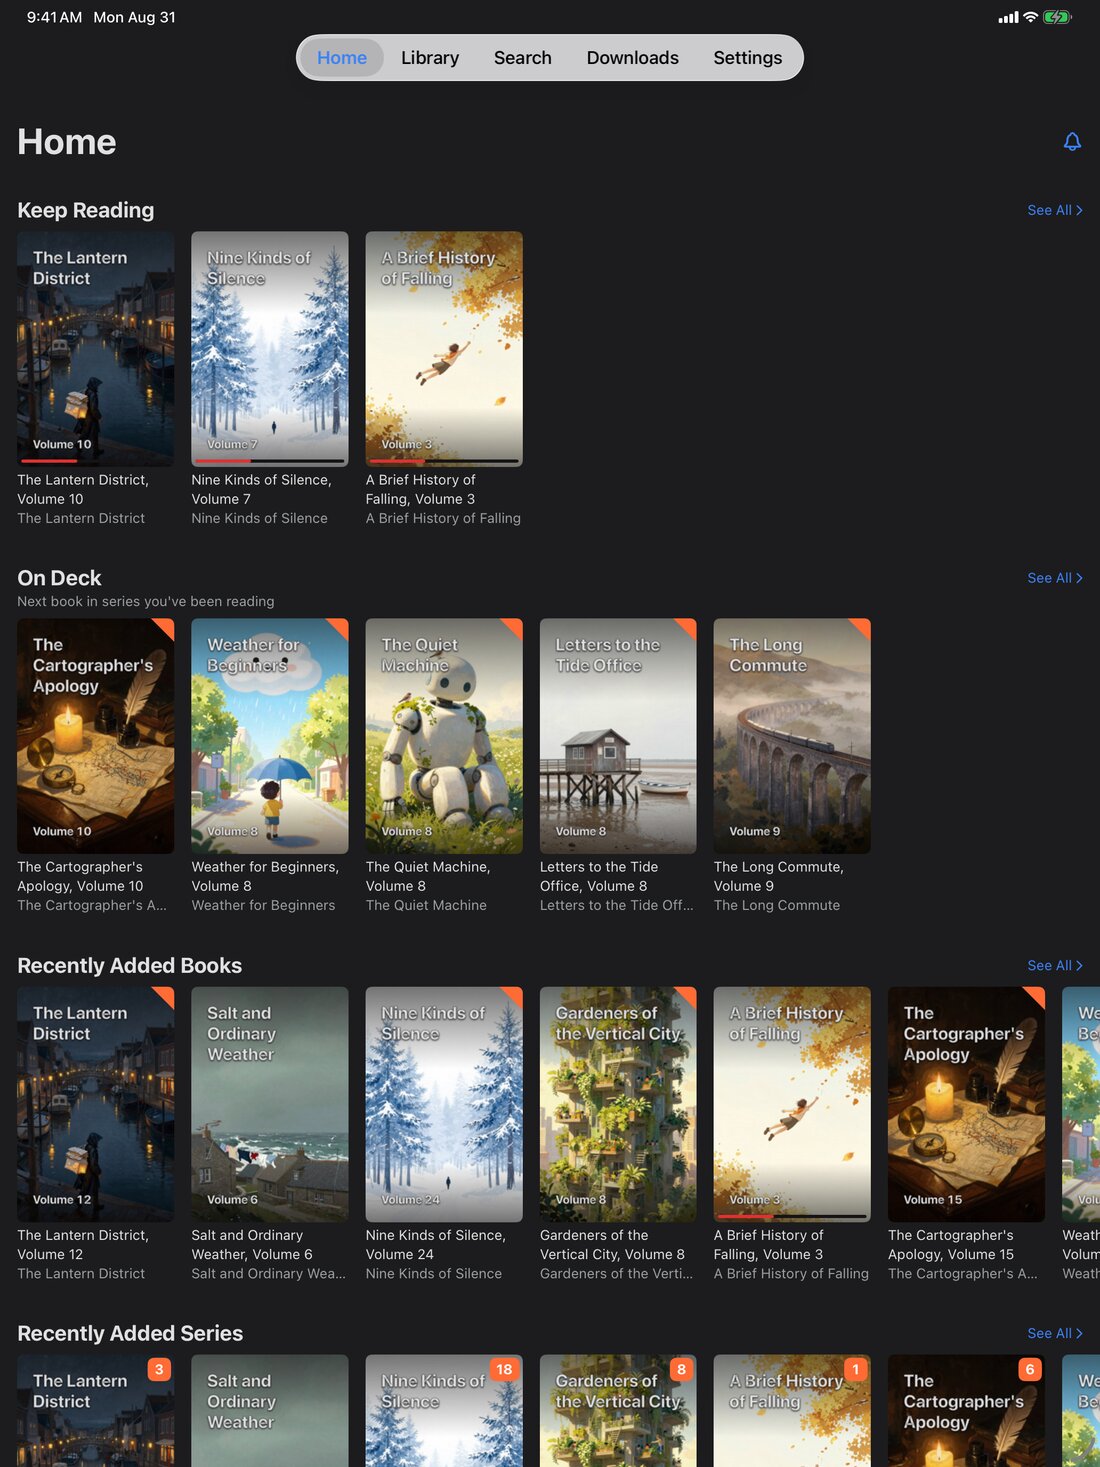Tap the cellular signal bars icon

tap(1008, 17)
